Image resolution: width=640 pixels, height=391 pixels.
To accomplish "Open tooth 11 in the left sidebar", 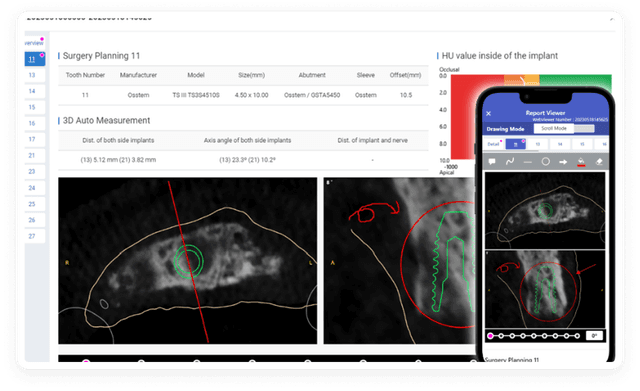I will (x=35, y=59).
